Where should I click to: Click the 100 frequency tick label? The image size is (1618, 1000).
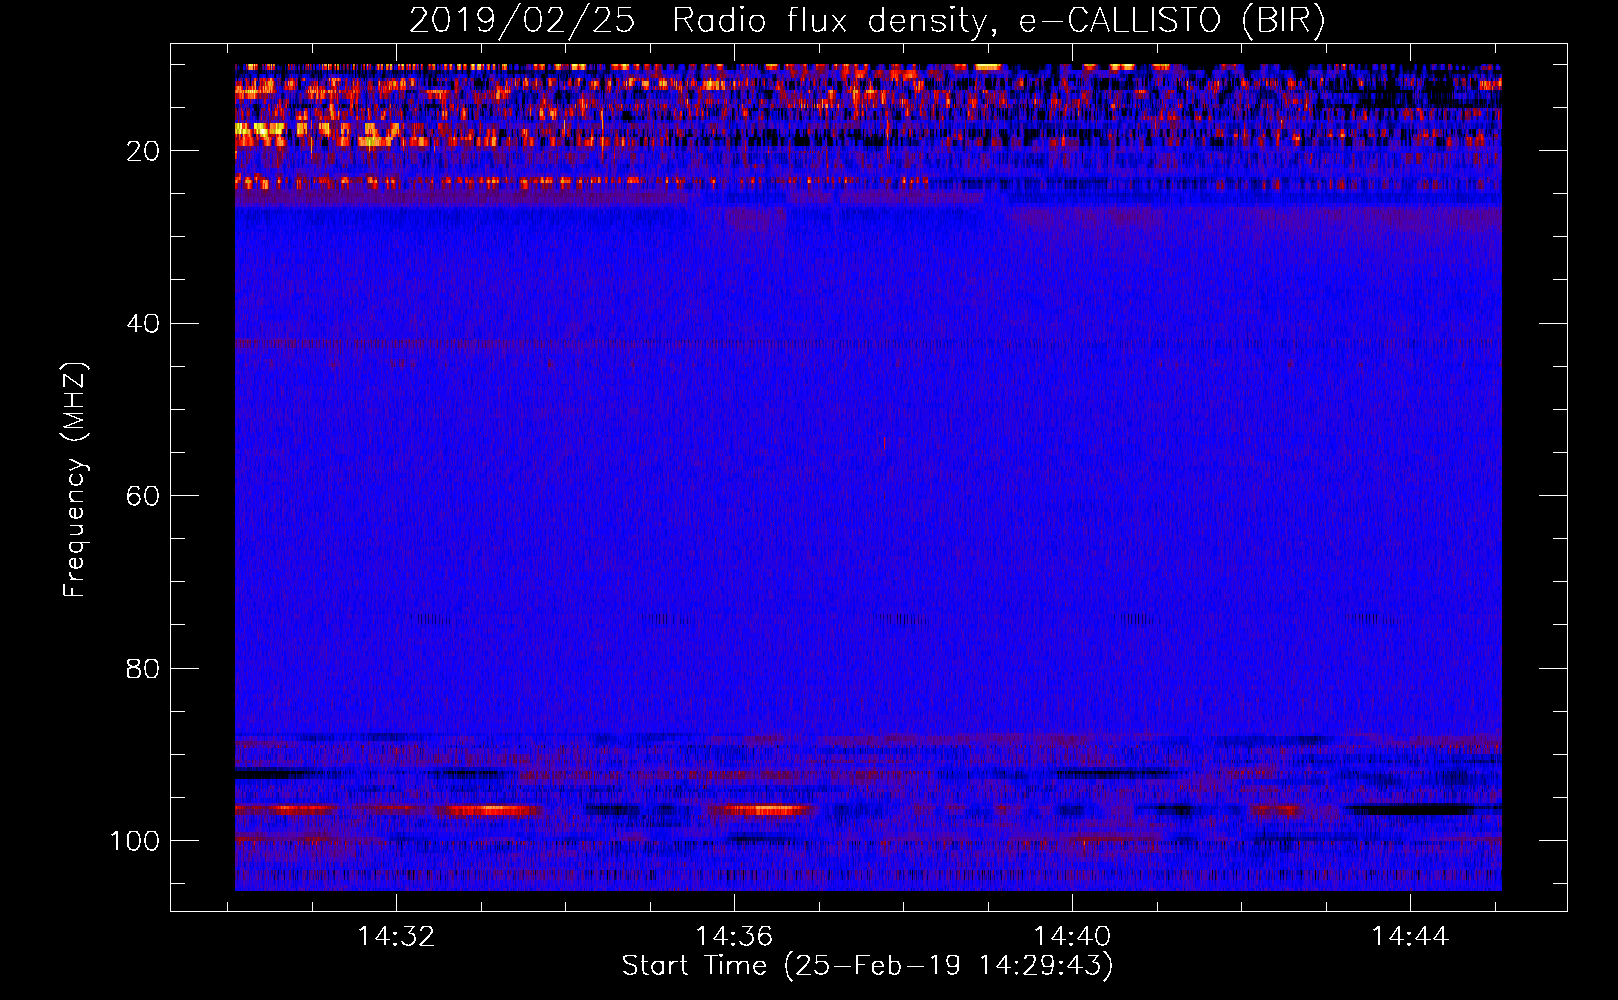134,841
